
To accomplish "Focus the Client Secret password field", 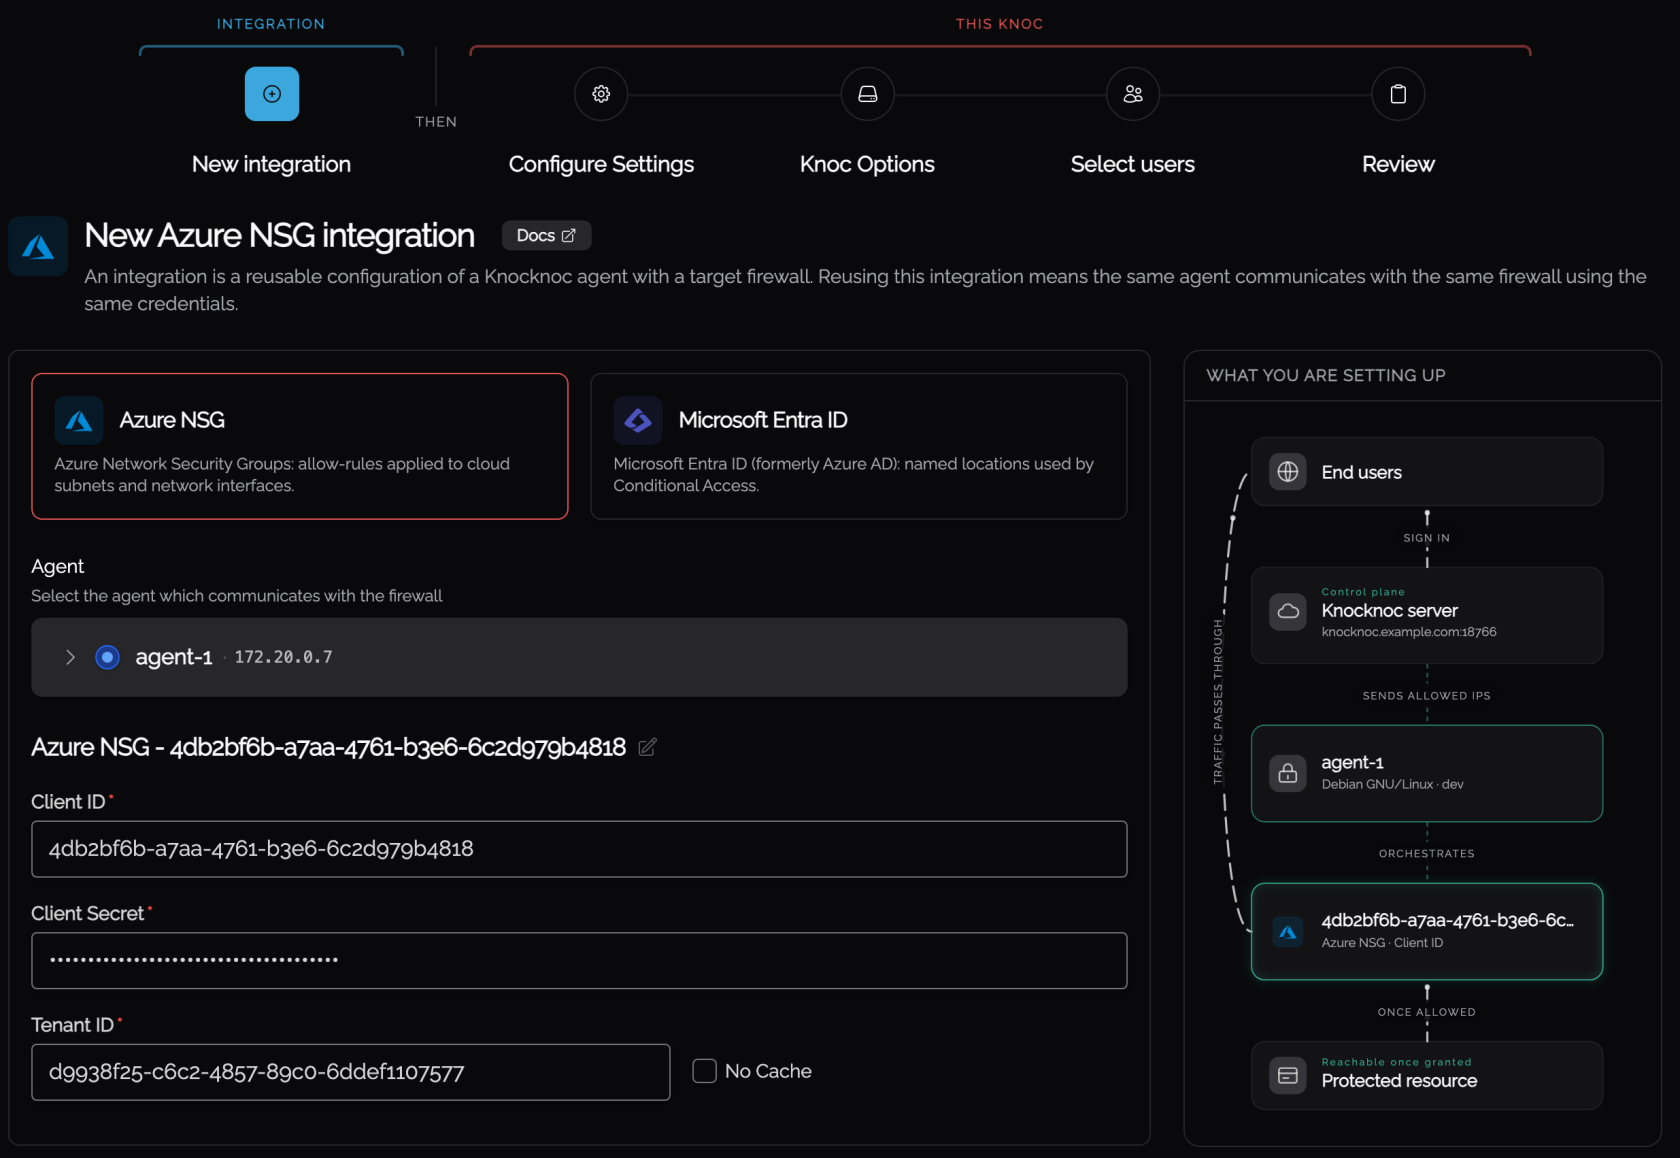I will point(579,961).
